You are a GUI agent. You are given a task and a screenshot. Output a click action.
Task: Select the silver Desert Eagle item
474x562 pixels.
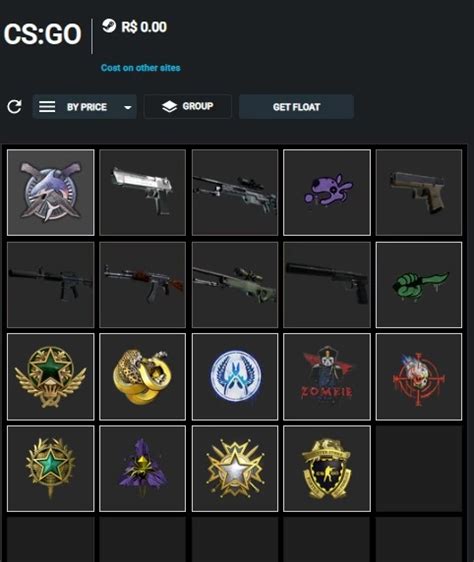coord(143,192)
